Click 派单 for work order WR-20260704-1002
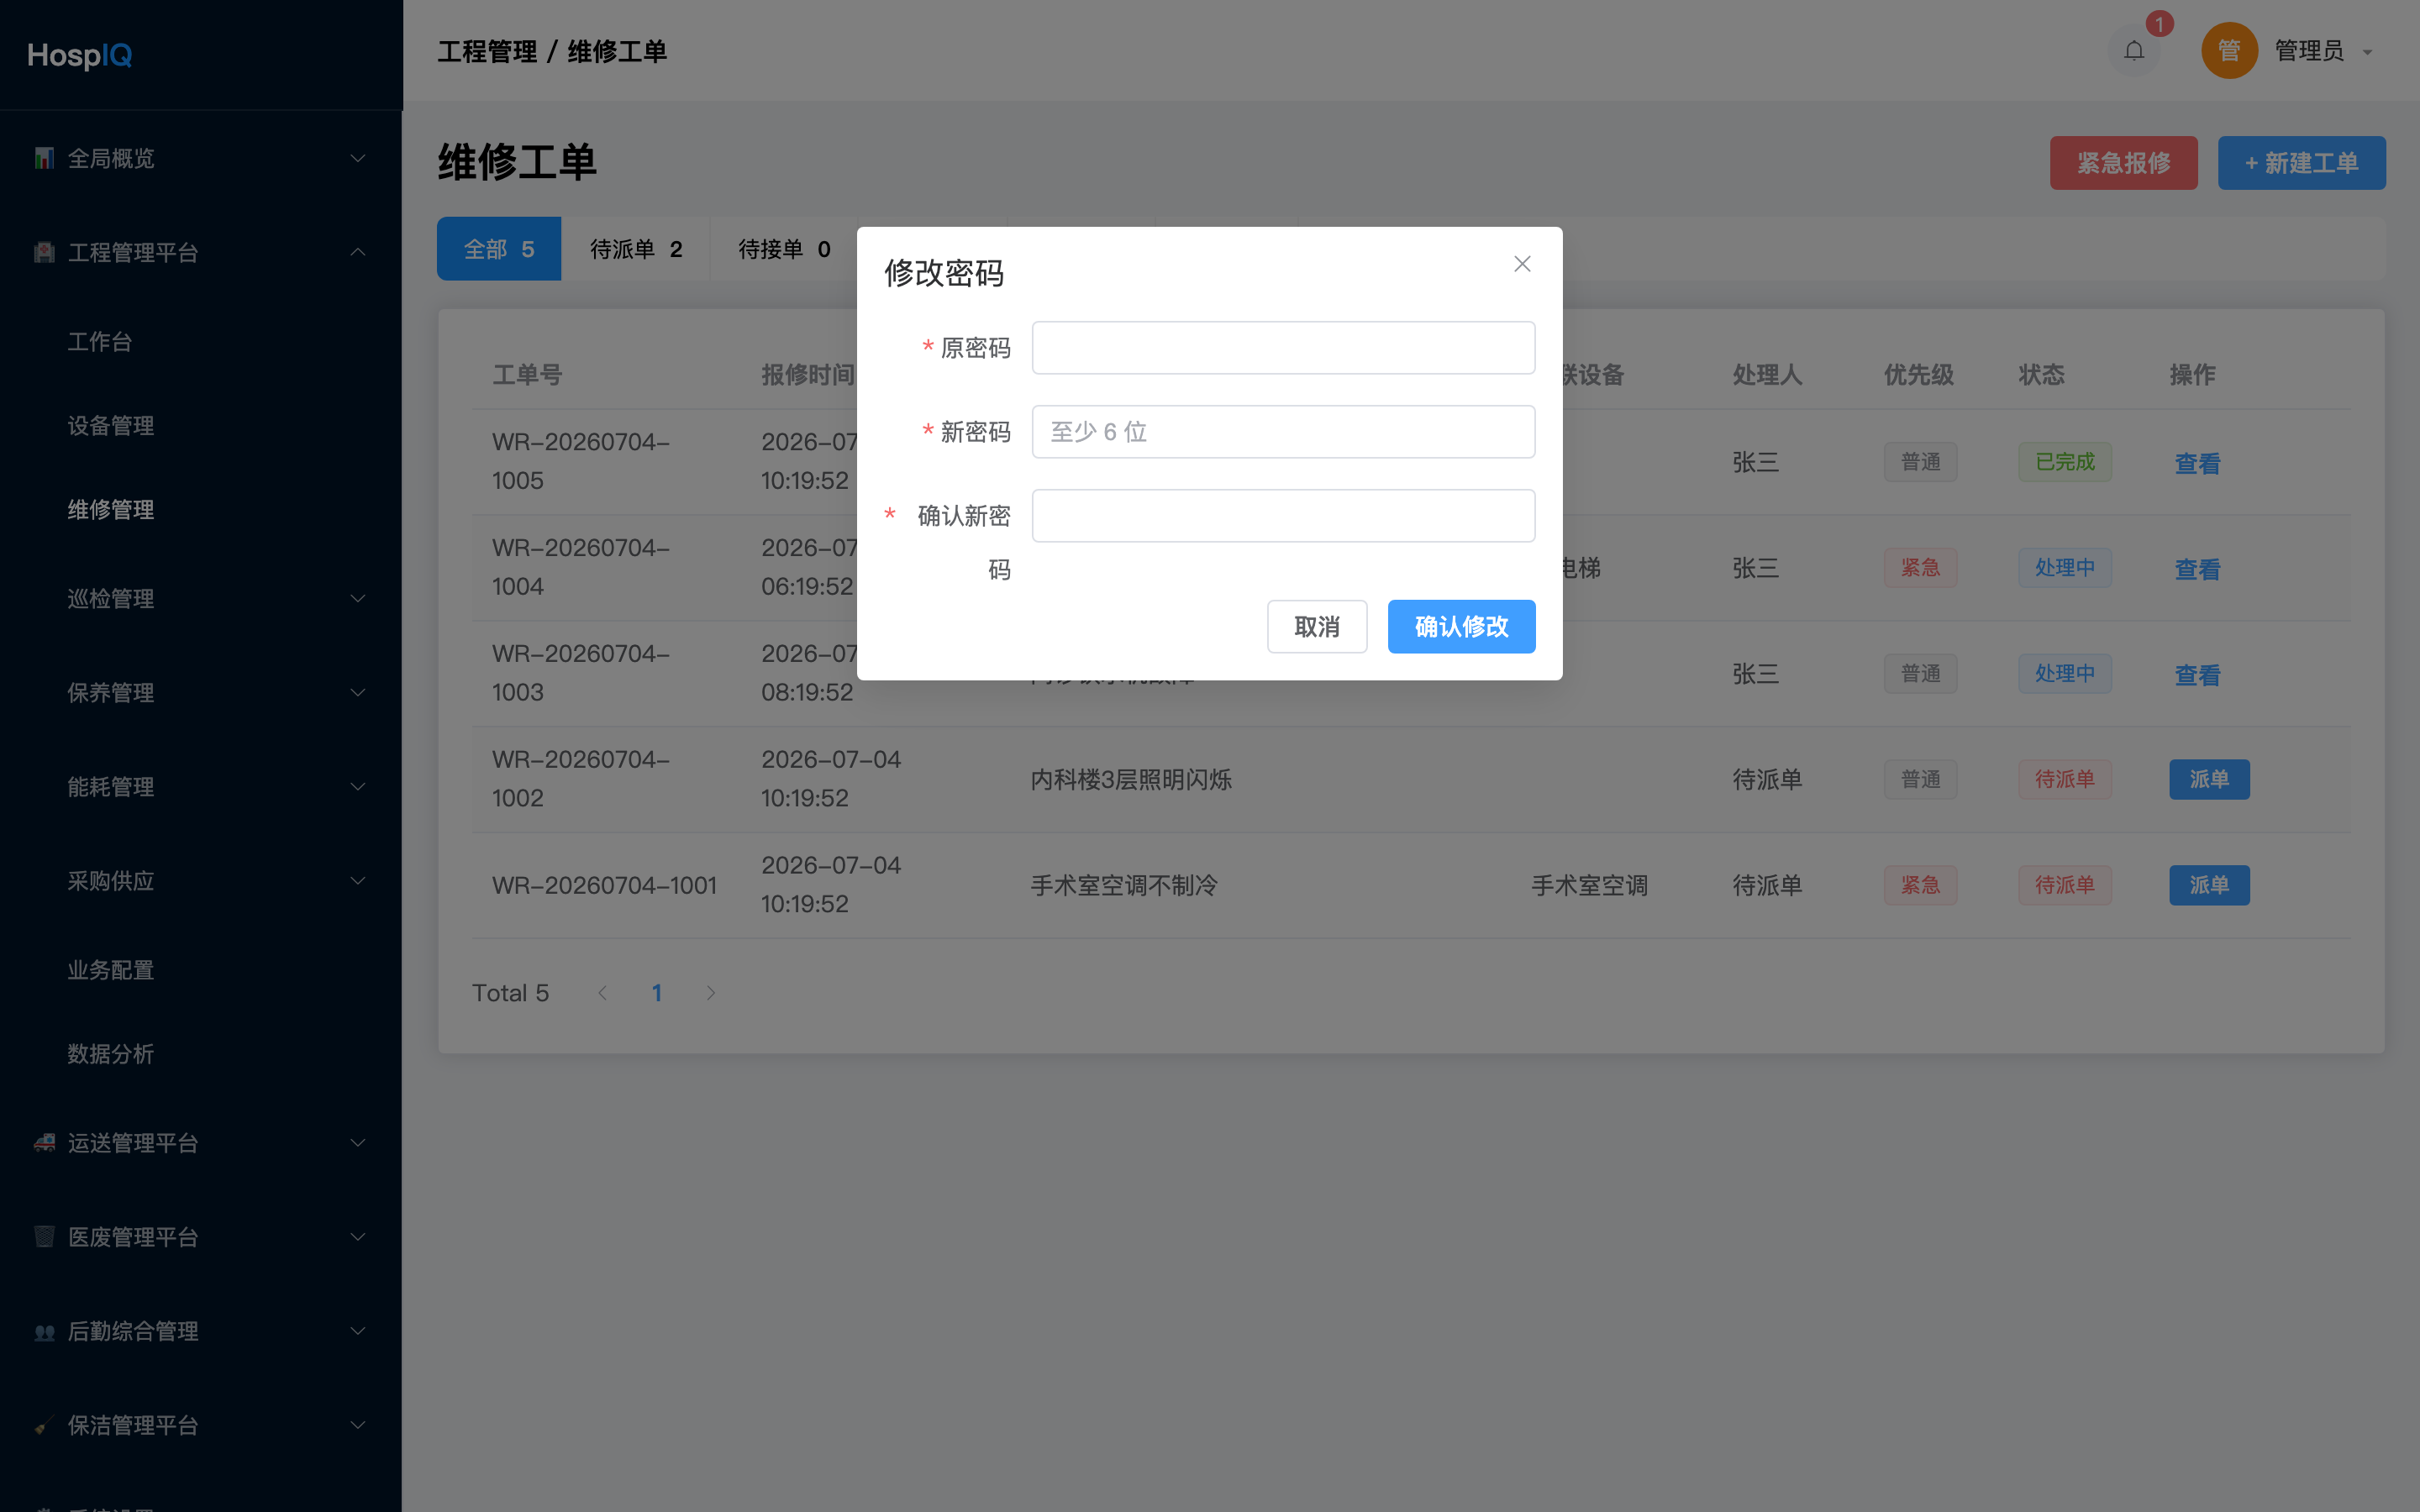This screenshot has width=2420, height=1512. (2209, 780)
